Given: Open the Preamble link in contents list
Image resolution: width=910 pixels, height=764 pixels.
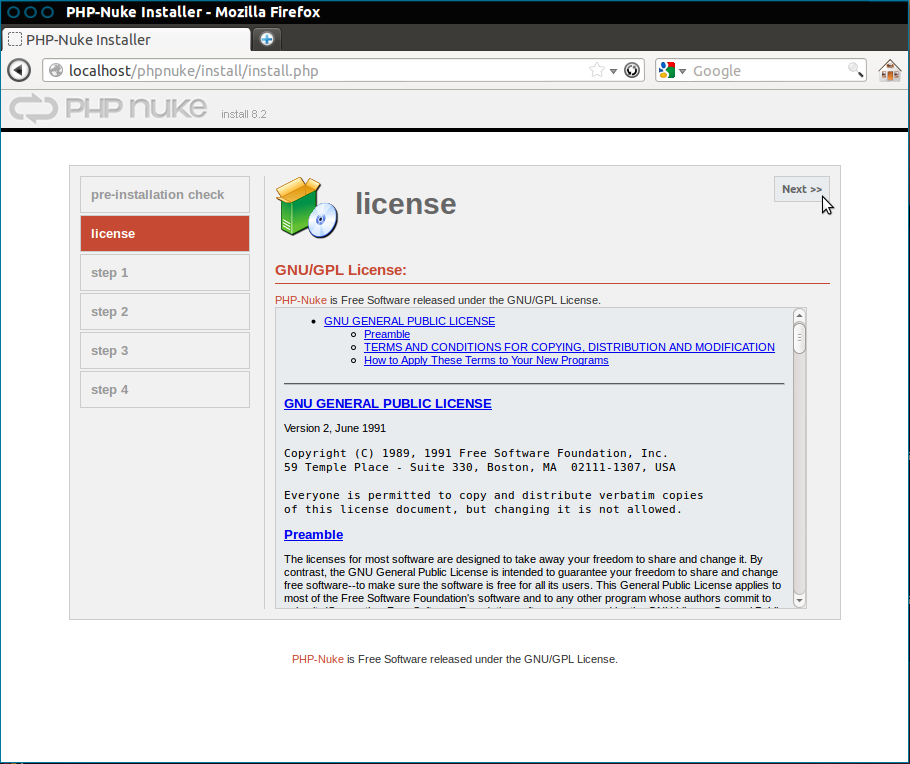Looking at the screenshot, I should click(x=387, y=334).
